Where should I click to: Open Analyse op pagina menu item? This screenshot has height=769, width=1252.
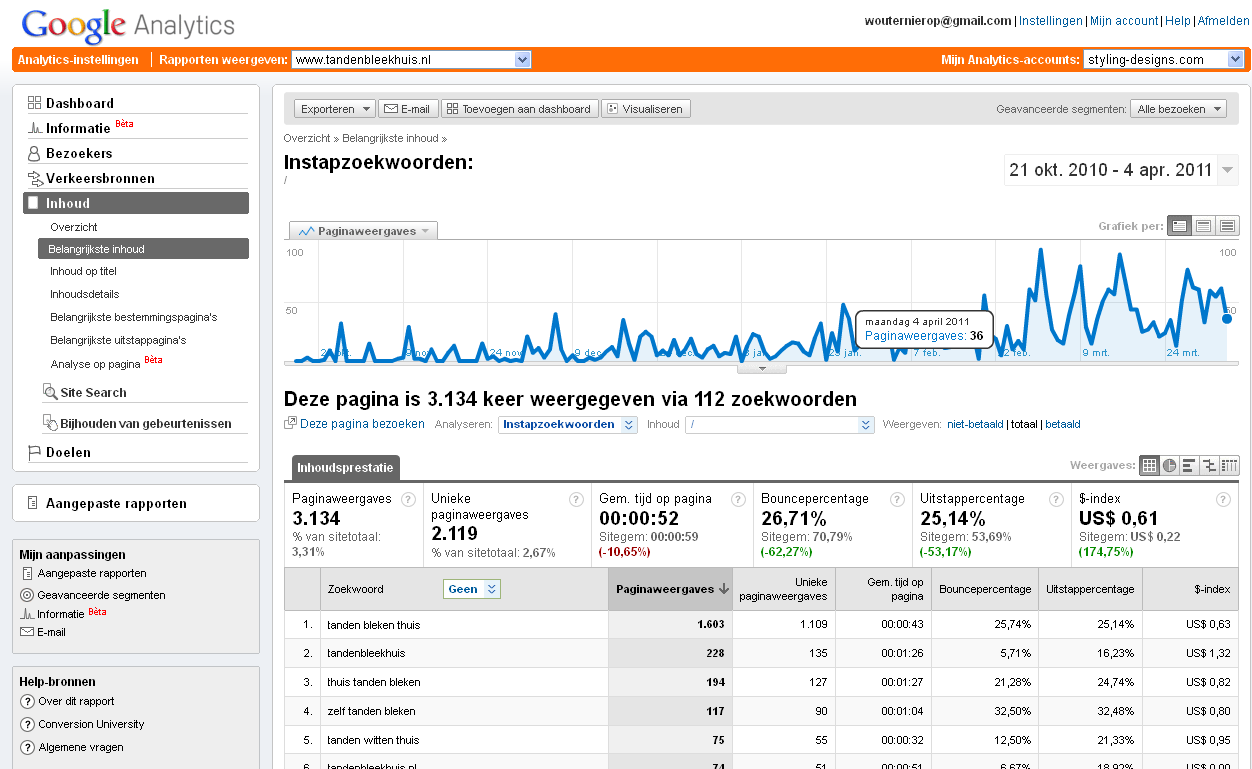pyautogui.click(x=95, y=365)
